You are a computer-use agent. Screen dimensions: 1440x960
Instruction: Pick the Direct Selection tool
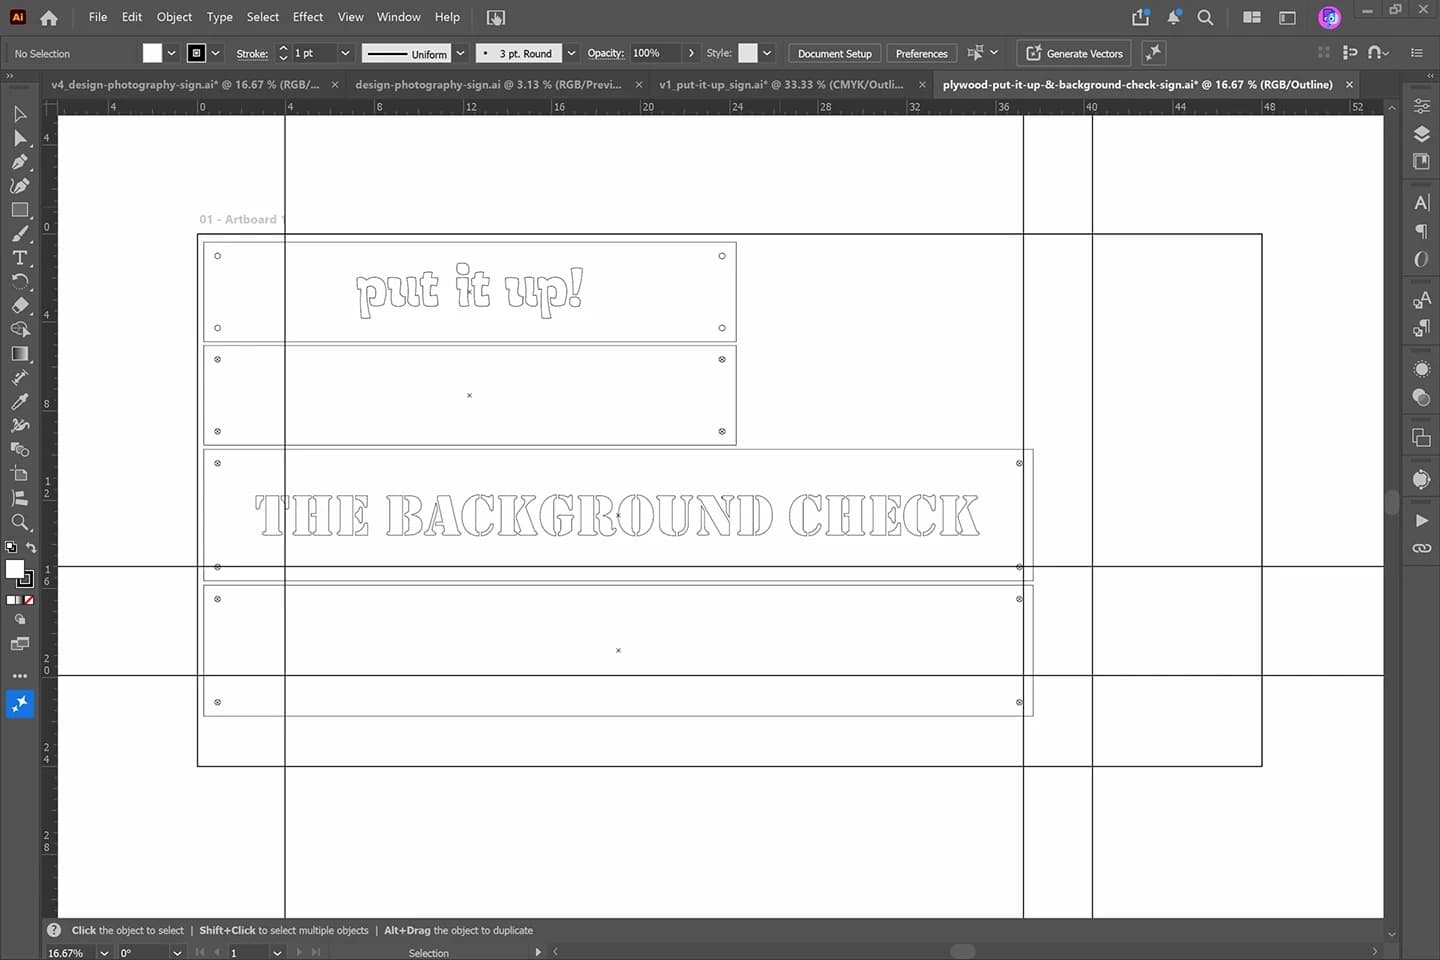click(x=19, y=138)
